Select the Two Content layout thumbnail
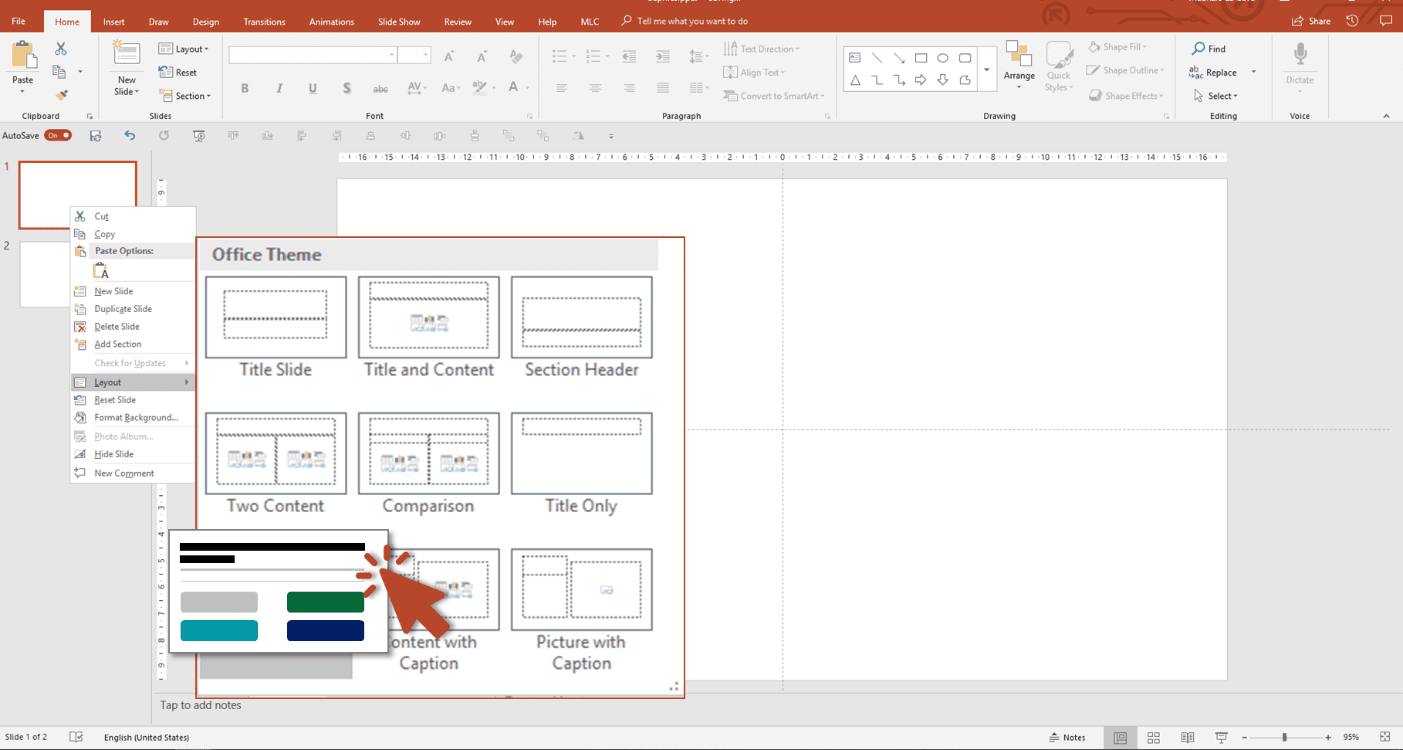 [275, 453]
